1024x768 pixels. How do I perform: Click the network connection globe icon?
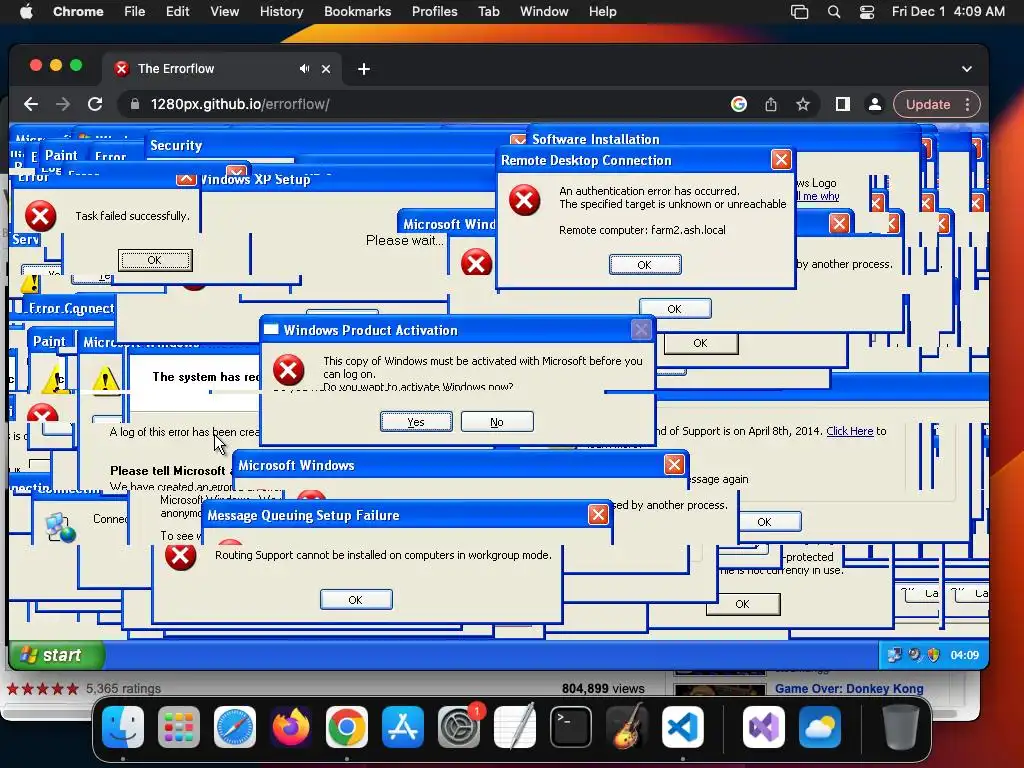point(60,528)
